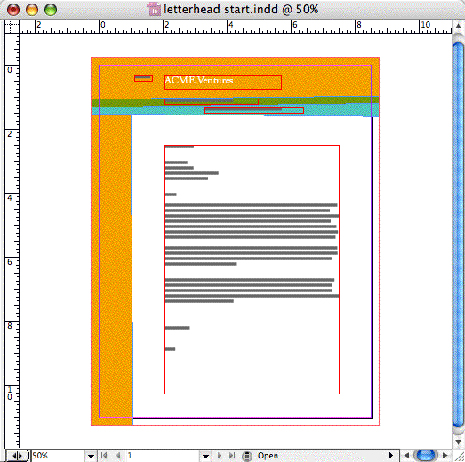Click the ruler origin crosshair icon
This screenshot has height=462, width=465.
(12, 27)
